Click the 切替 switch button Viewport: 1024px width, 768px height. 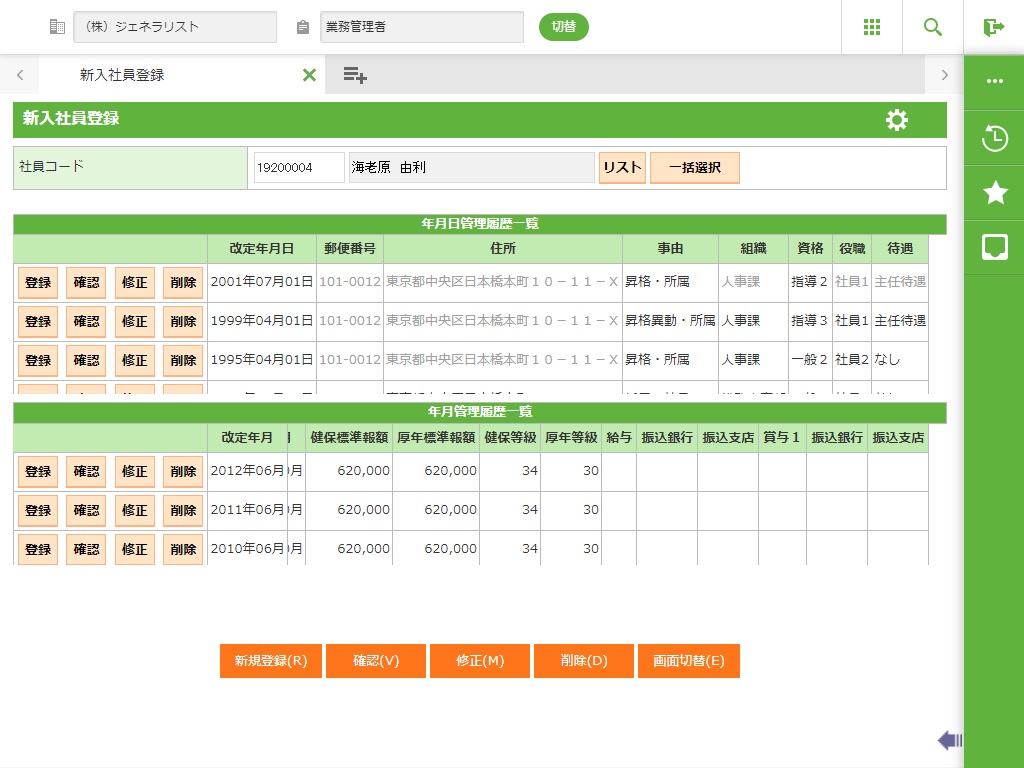coord(564,27)
